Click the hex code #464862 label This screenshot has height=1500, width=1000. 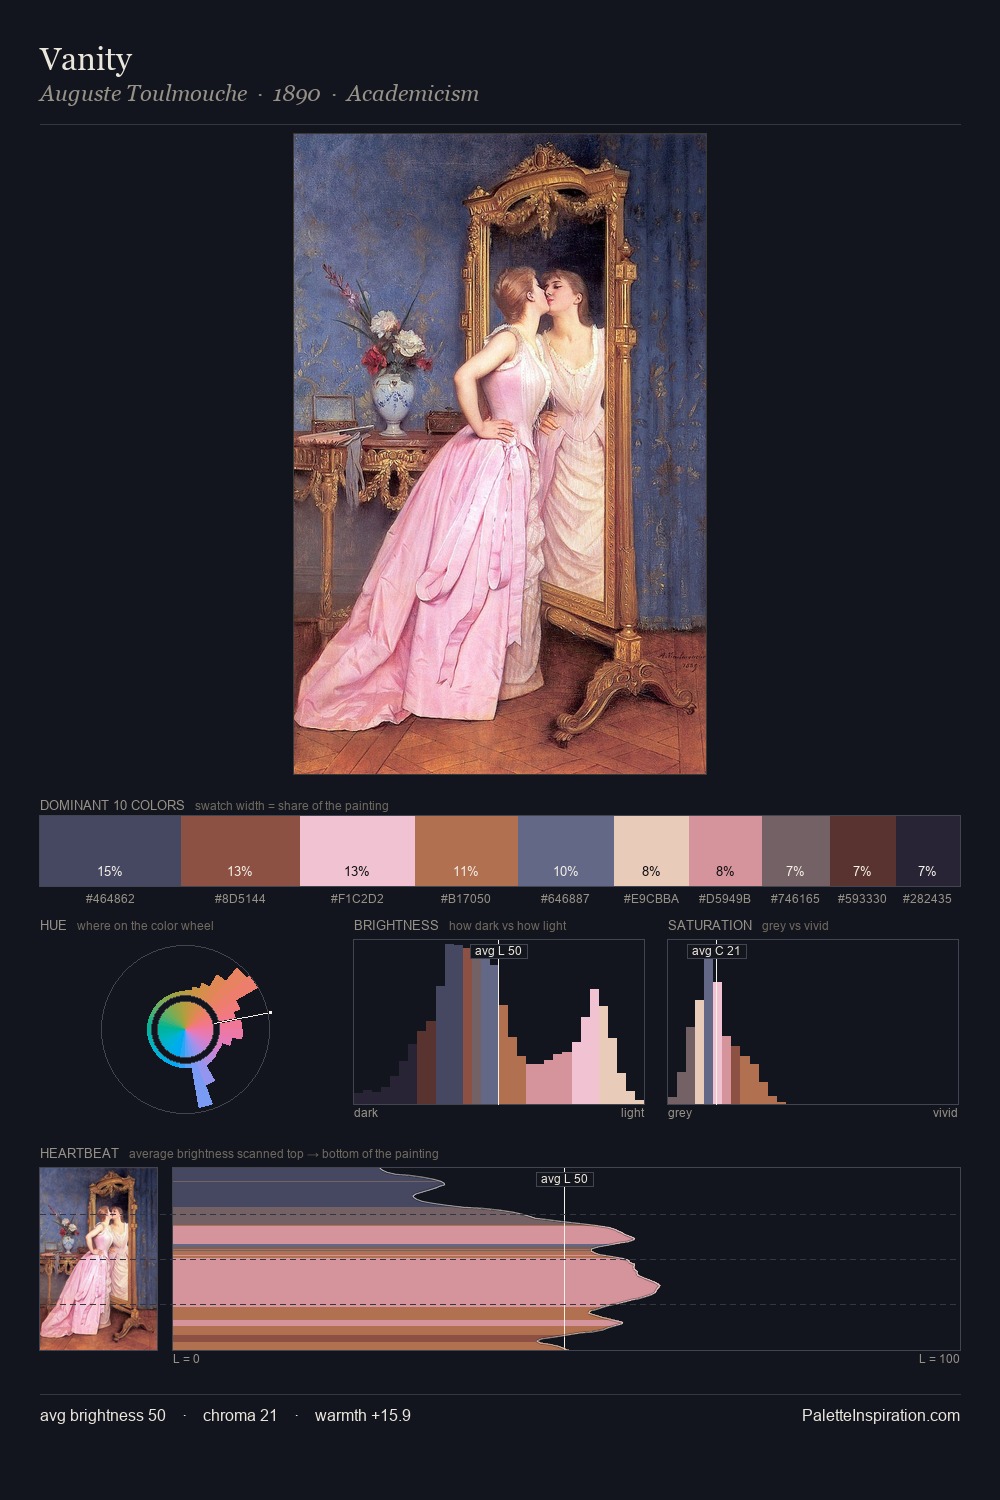coord(110,899)
